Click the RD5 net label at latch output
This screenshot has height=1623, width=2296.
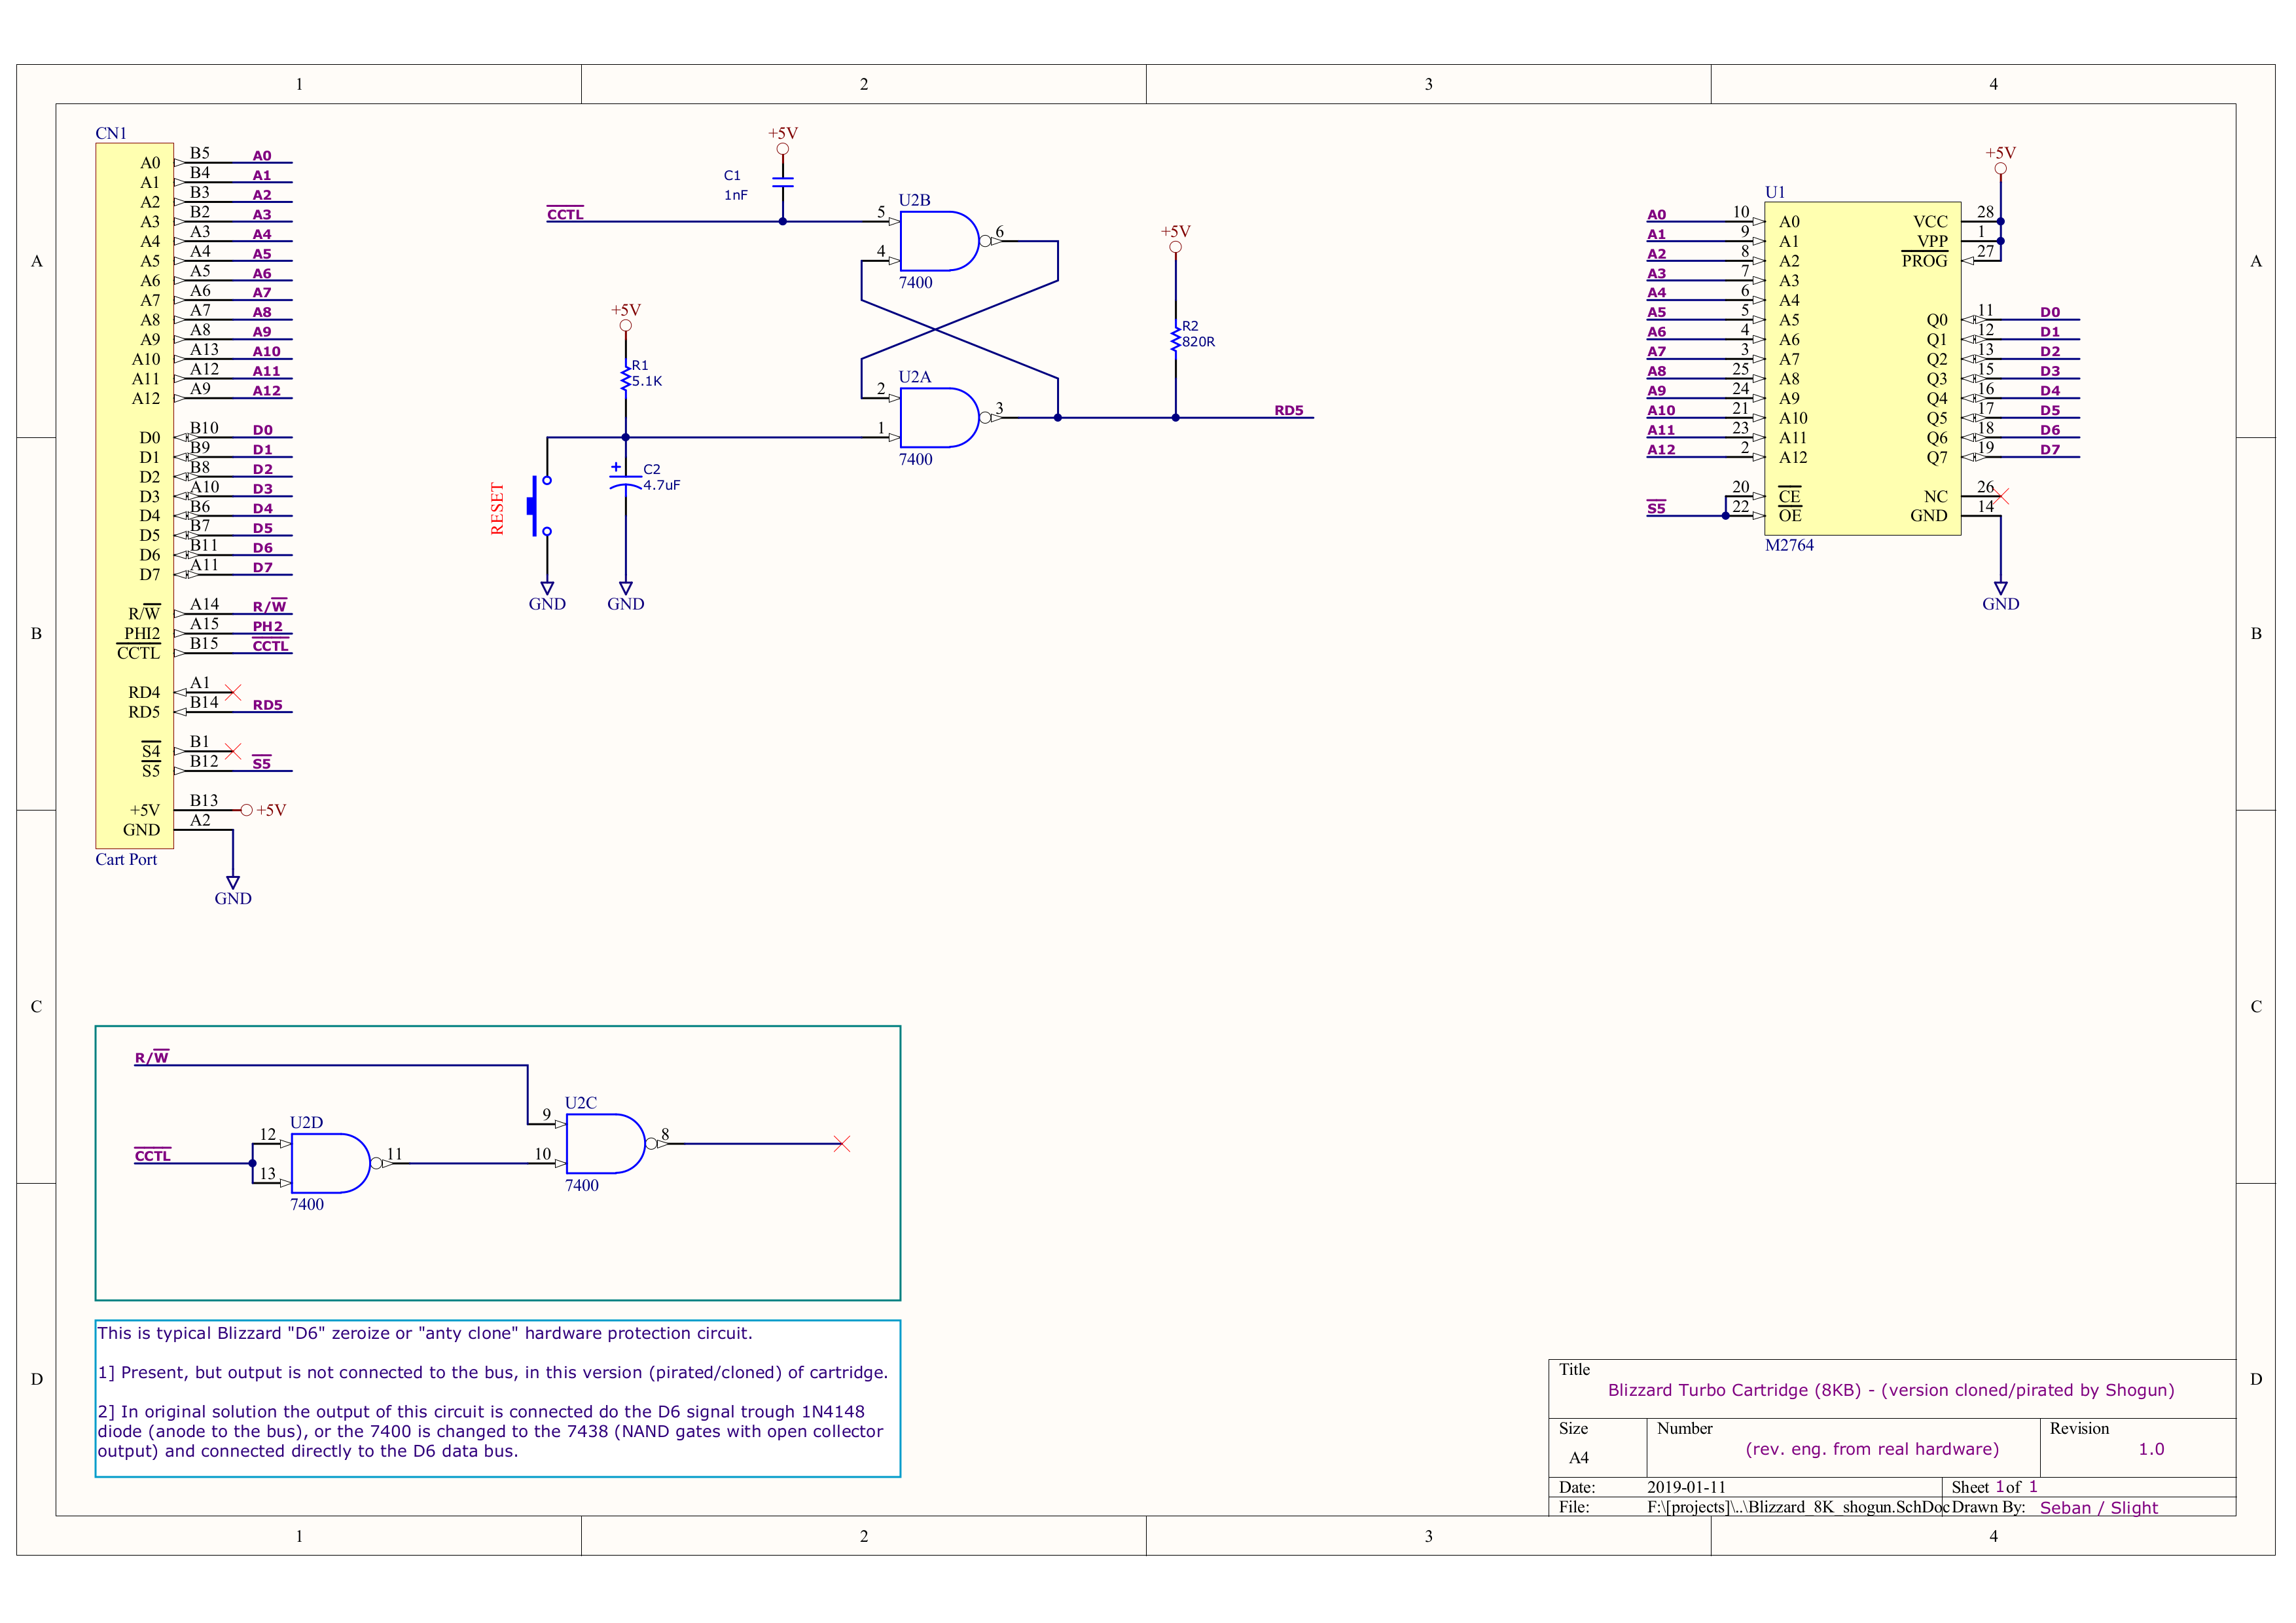click(x=1289, y=410)
